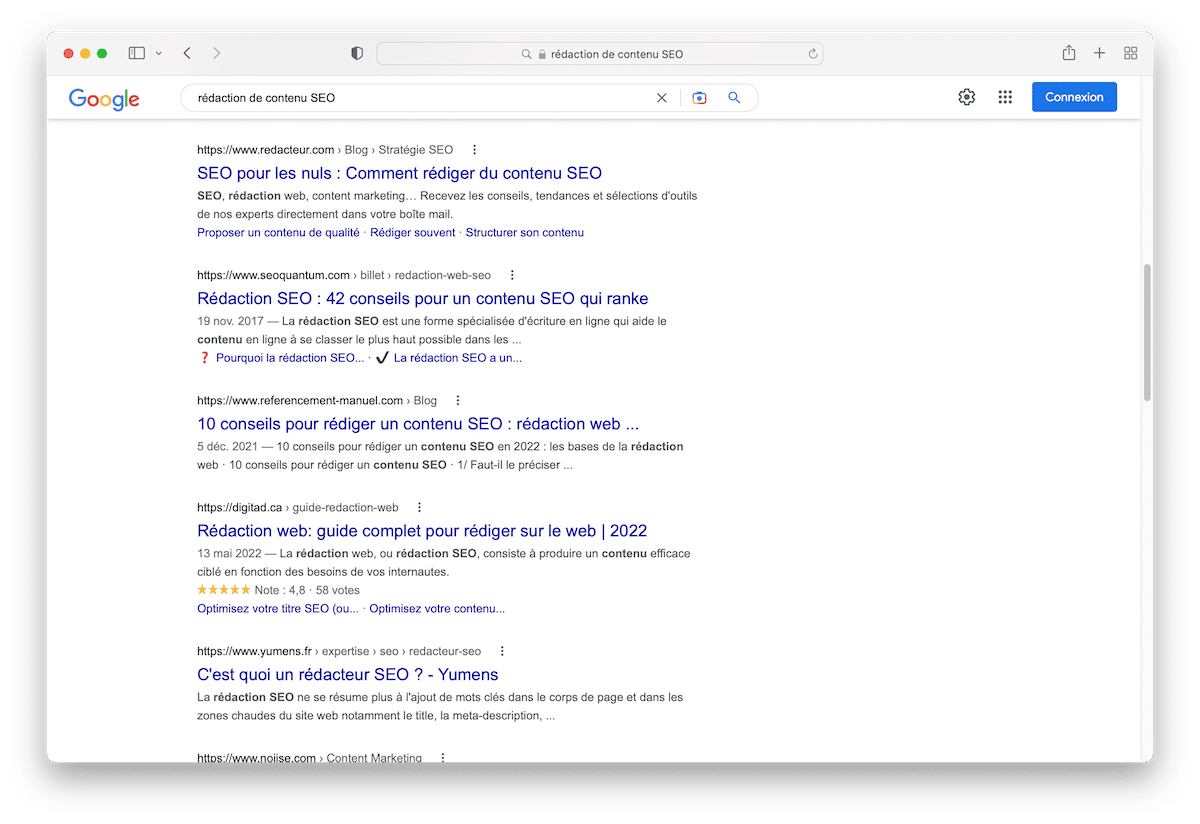Click the Connexion sign-in button

pyautogui.click(x=1074, y=97)
